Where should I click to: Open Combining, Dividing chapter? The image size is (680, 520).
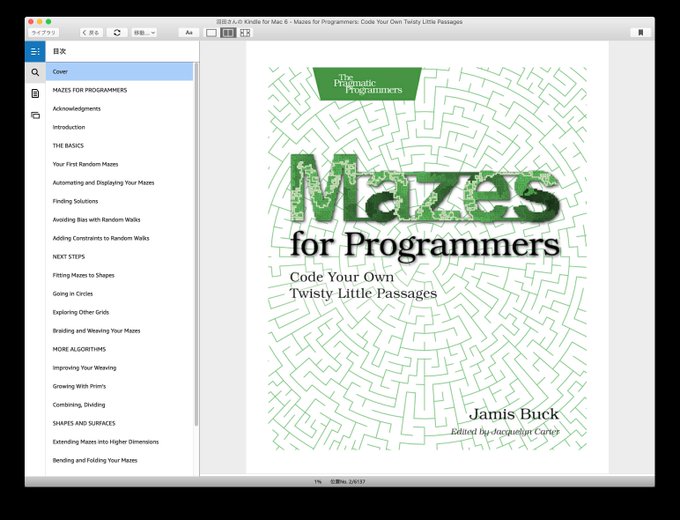pyautogui.click(x=120, y=405)
